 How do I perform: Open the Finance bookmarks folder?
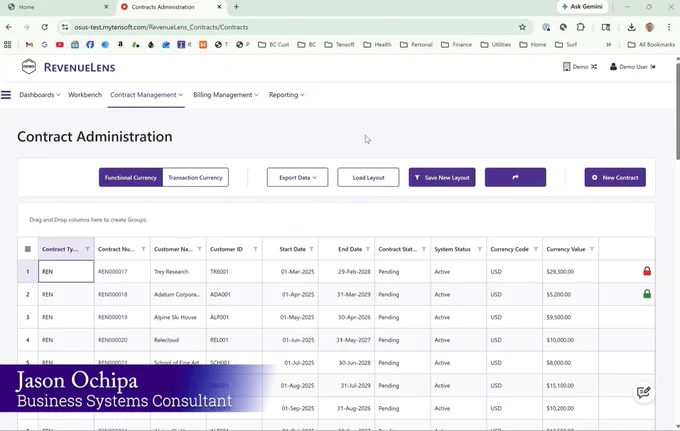click(456, 44)
